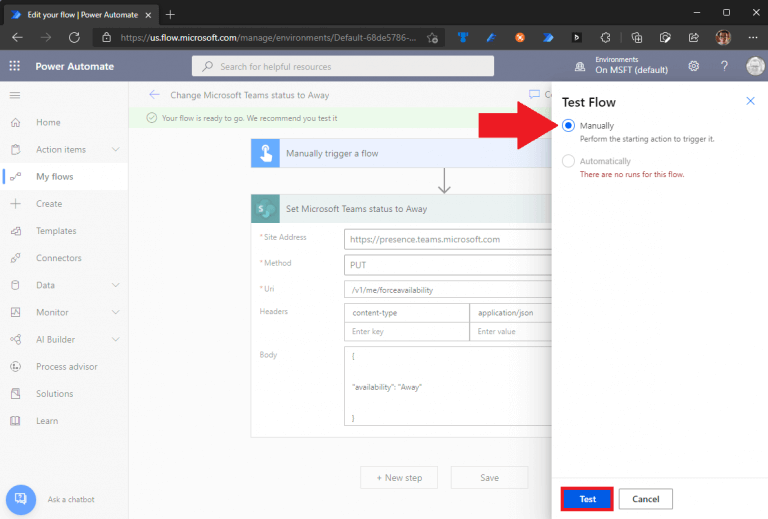Refresh the browser page
Image resolution: width=768 pixels, height=519 pixels.
(x=74, y=37)
